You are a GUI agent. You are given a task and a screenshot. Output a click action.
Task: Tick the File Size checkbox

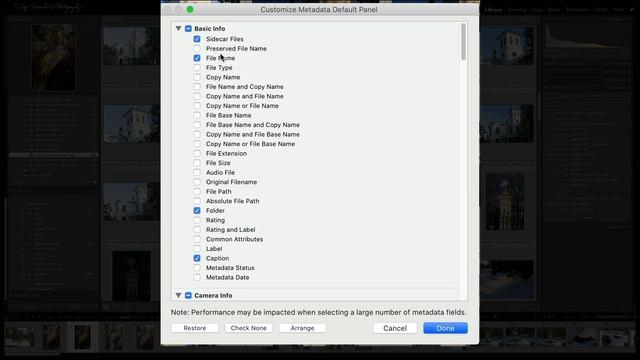pos(197,163)
